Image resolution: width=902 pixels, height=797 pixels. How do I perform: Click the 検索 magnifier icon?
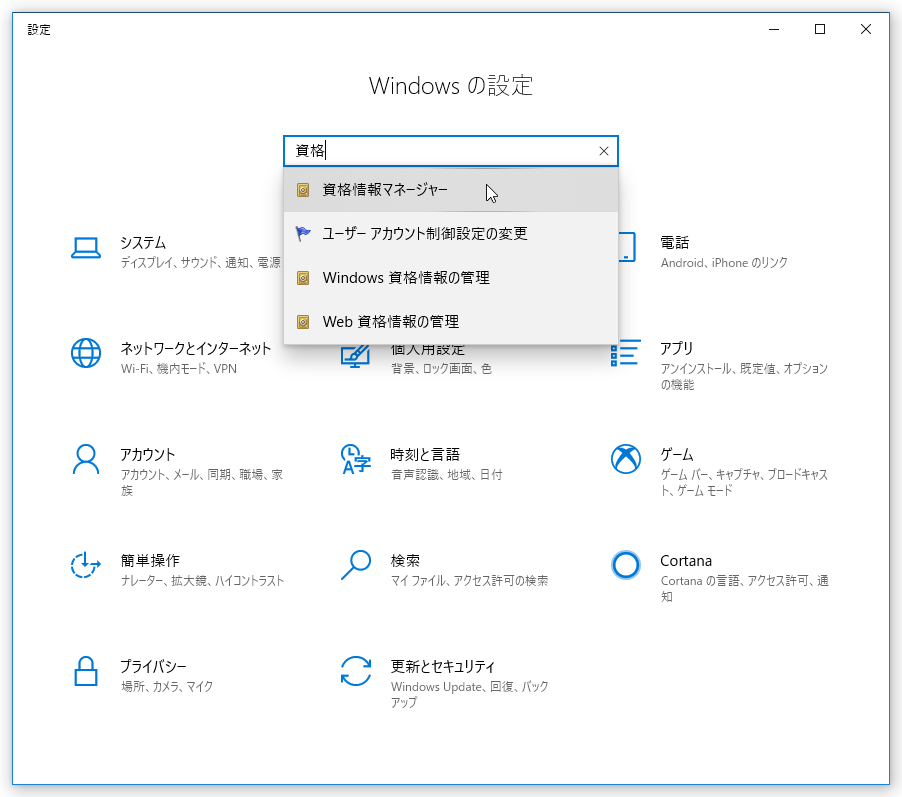pyautogui.click(x=356, y=565)
